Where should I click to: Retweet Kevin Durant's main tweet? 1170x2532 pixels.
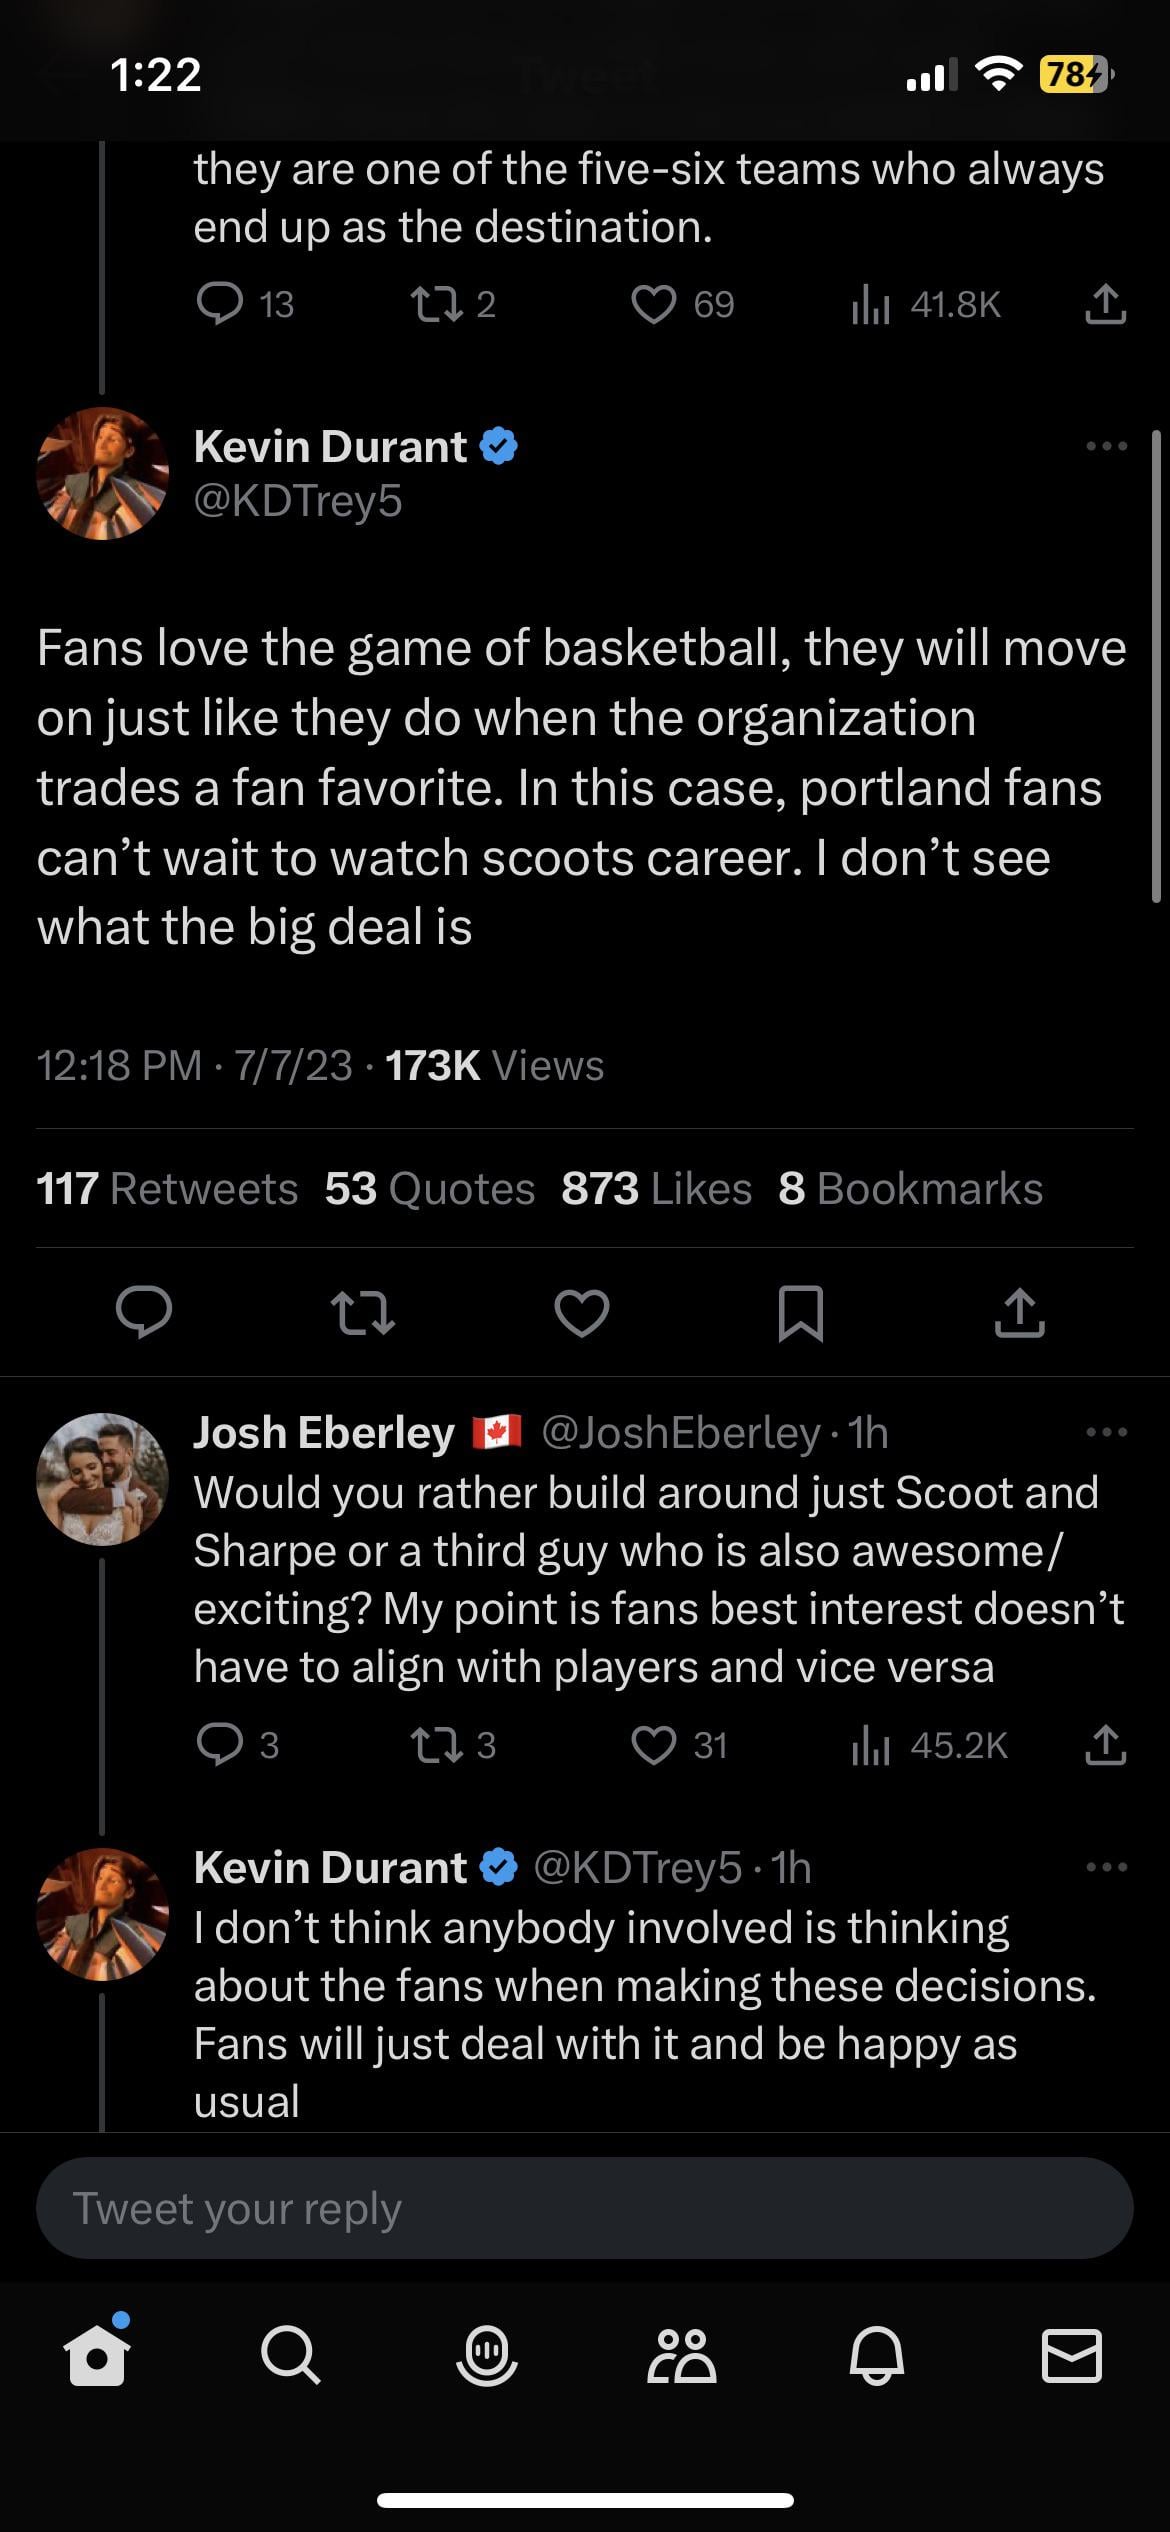click(362, 1312)
